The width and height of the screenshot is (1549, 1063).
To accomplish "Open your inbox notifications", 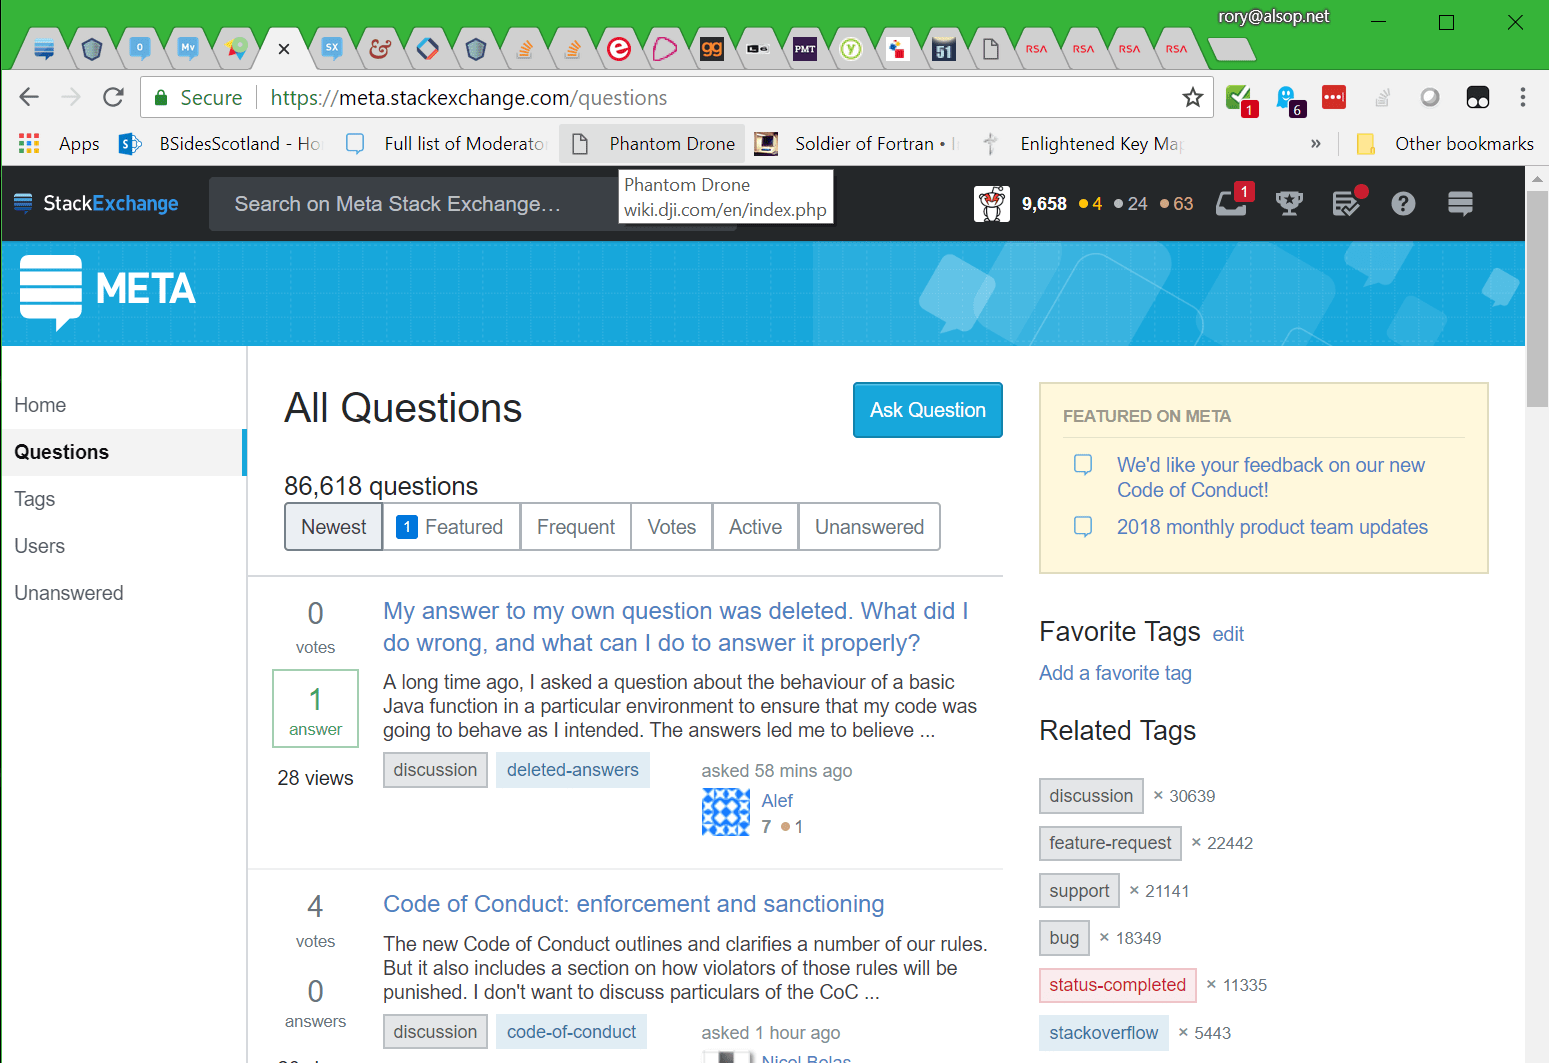I will tap(1232, 203).
